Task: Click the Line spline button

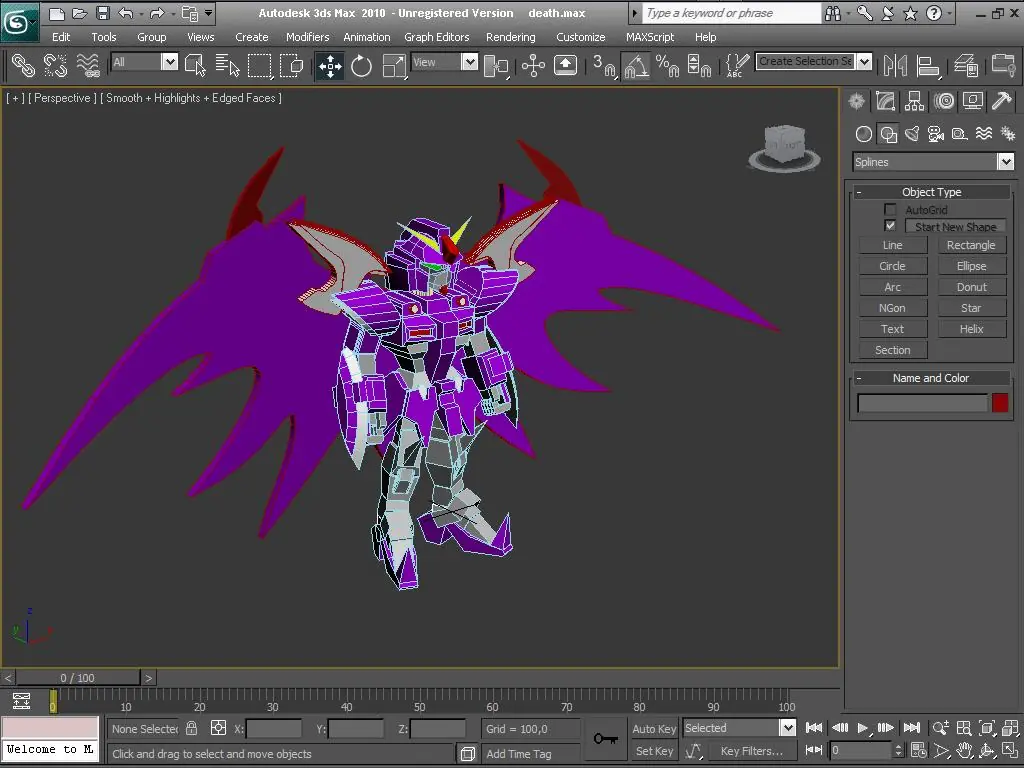Action: [892, 245]
